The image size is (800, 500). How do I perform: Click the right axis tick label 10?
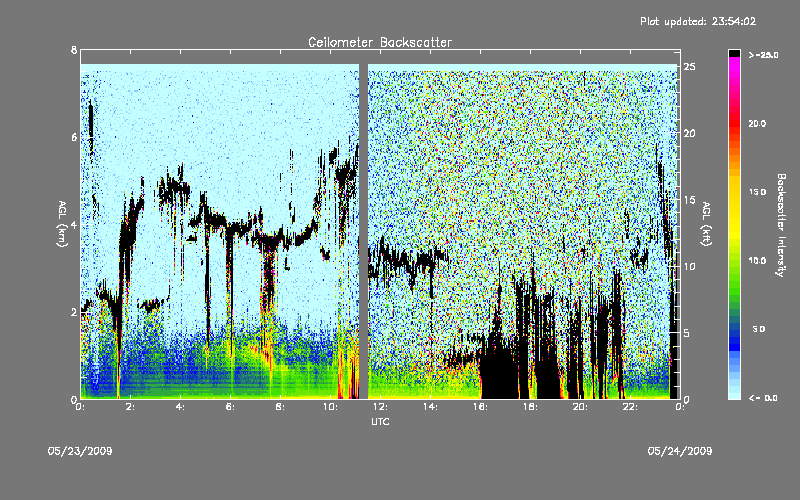click(689, 266)
